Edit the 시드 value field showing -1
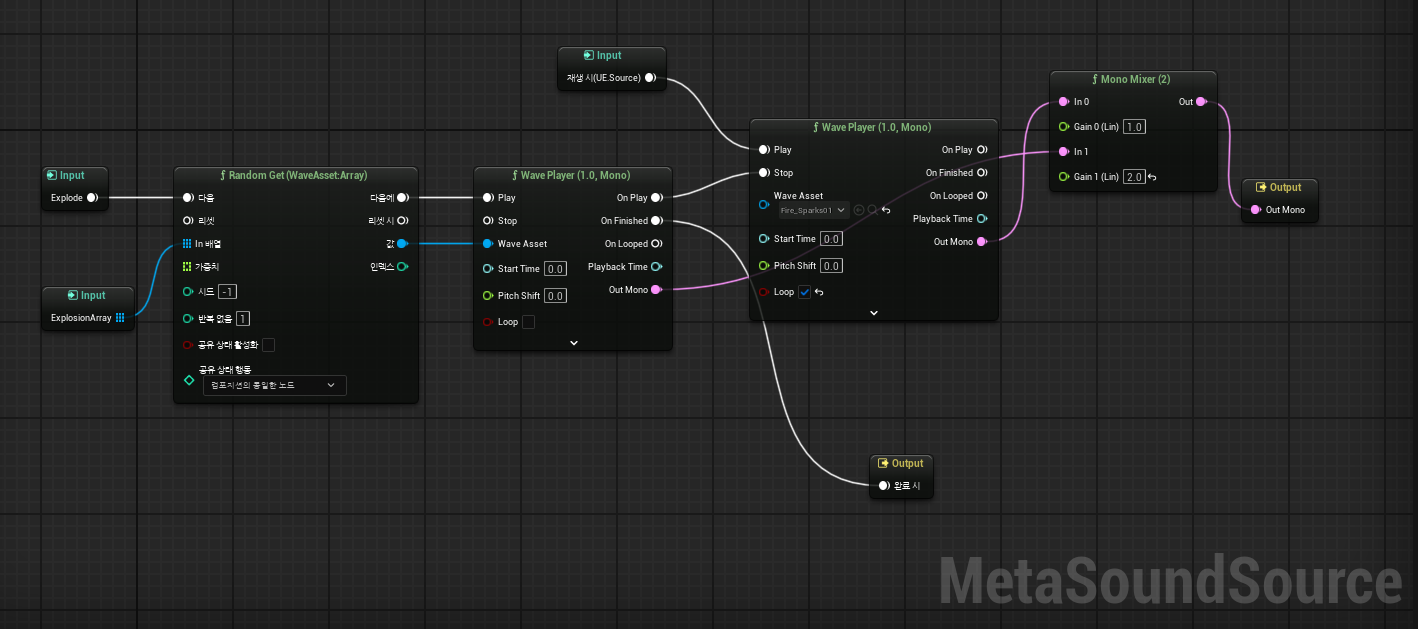 pyautogui.click(x=227, y=291)
